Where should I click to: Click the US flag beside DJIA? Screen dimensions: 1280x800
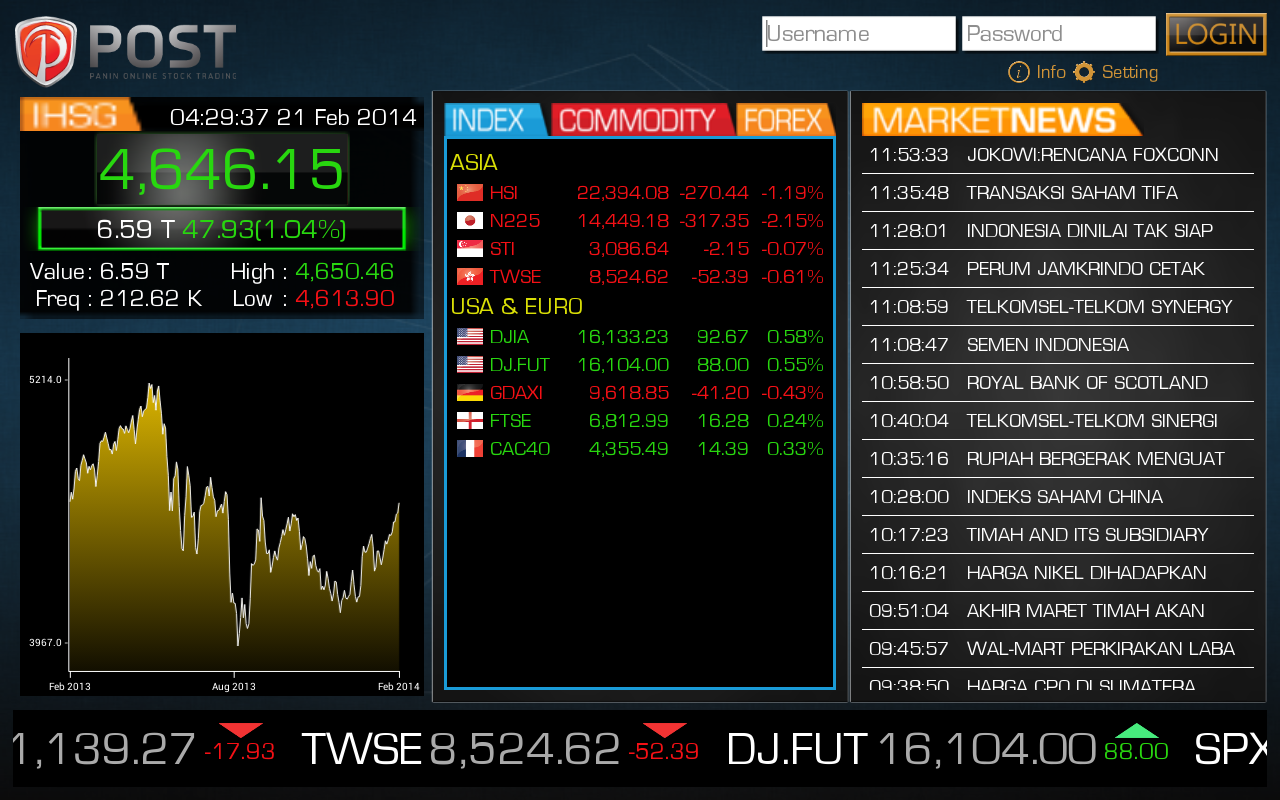pos(469,337)
